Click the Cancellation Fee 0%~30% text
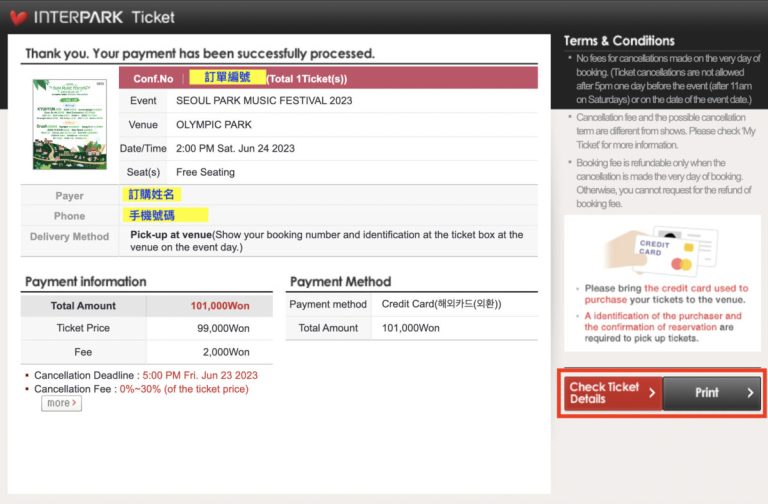The image size is (768, 504). tap(188, 389)
